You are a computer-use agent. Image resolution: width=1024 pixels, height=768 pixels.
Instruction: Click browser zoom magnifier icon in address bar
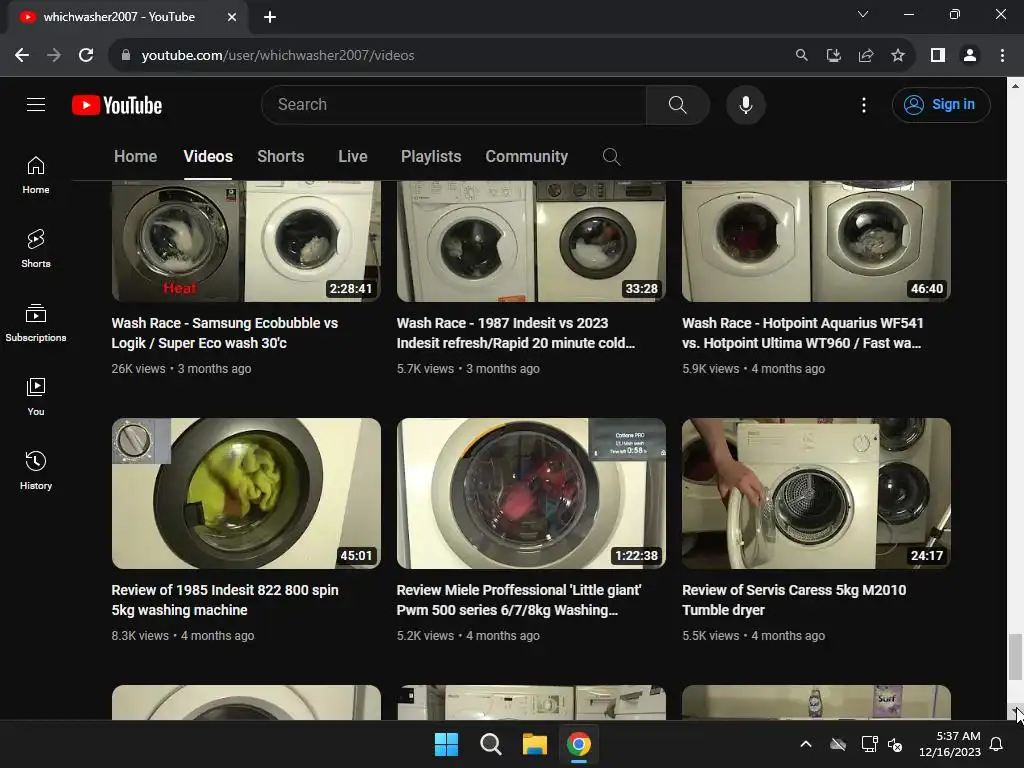(801, 56)
